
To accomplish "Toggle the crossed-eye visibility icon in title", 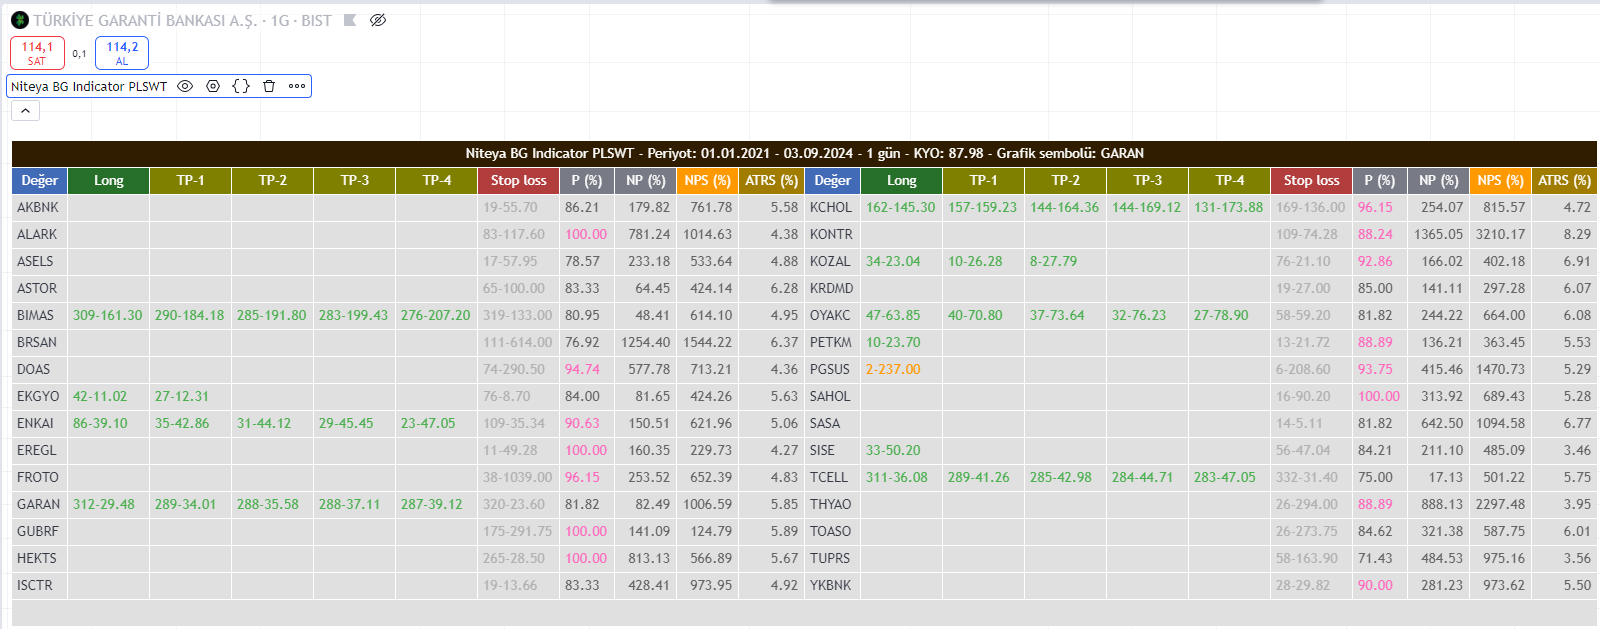I will click(378, 20).
